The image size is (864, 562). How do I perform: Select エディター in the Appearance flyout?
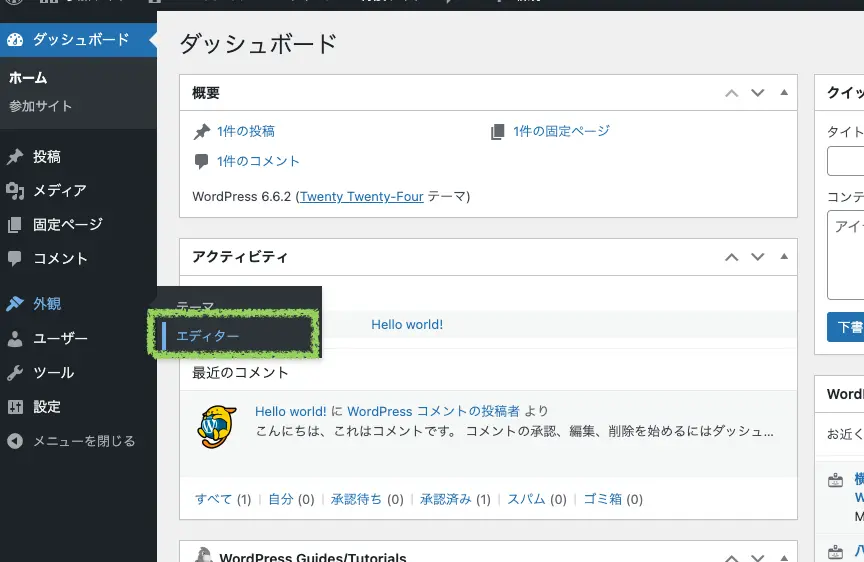(208, 336)
